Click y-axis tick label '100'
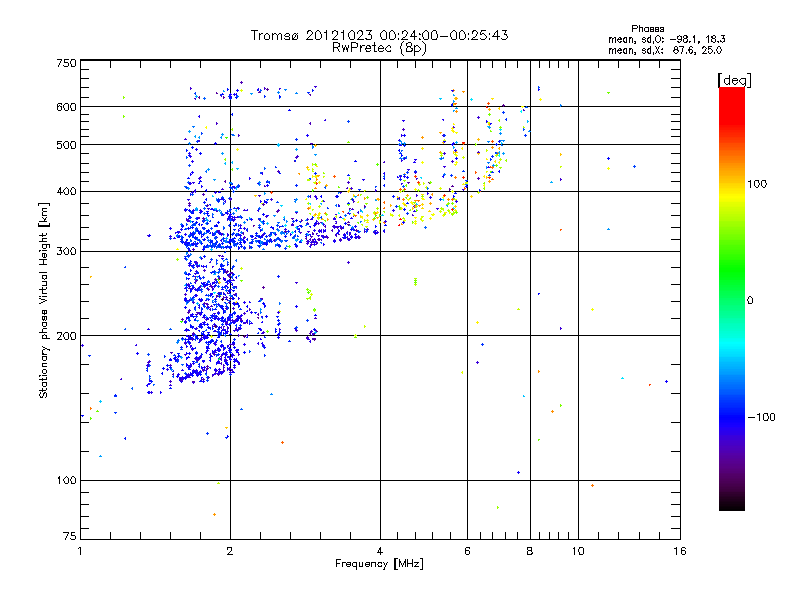This screenshot has width=800, height=600. point(66,481)
